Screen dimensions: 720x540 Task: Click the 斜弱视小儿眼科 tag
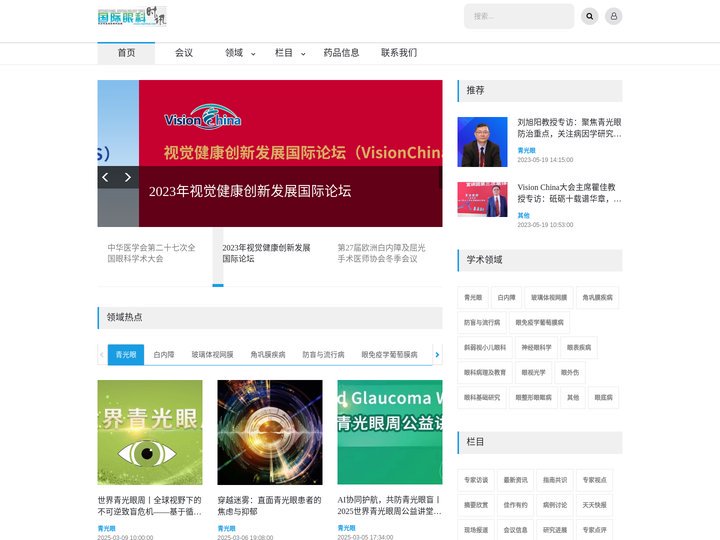pyautogui.click(x=485, y=348)
